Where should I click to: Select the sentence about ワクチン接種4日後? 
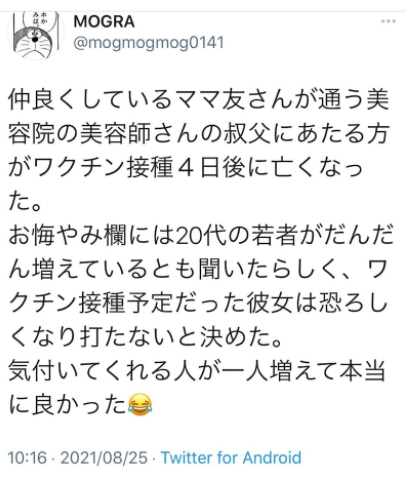click(185, 167)
